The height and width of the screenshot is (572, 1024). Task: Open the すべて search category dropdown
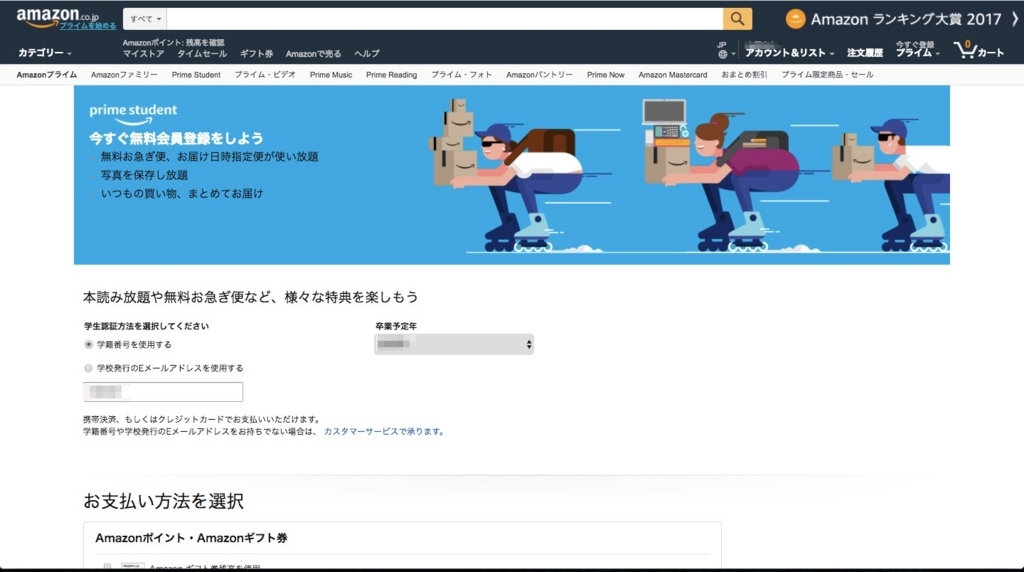145,19
